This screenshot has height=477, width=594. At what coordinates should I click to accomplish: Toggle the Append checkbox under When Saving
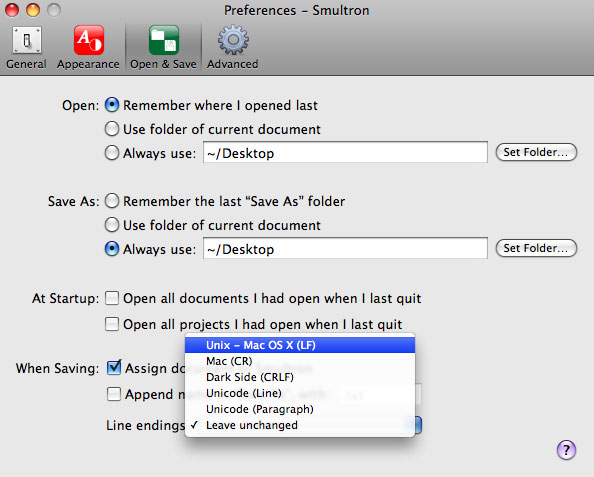[x=114, y=394]
